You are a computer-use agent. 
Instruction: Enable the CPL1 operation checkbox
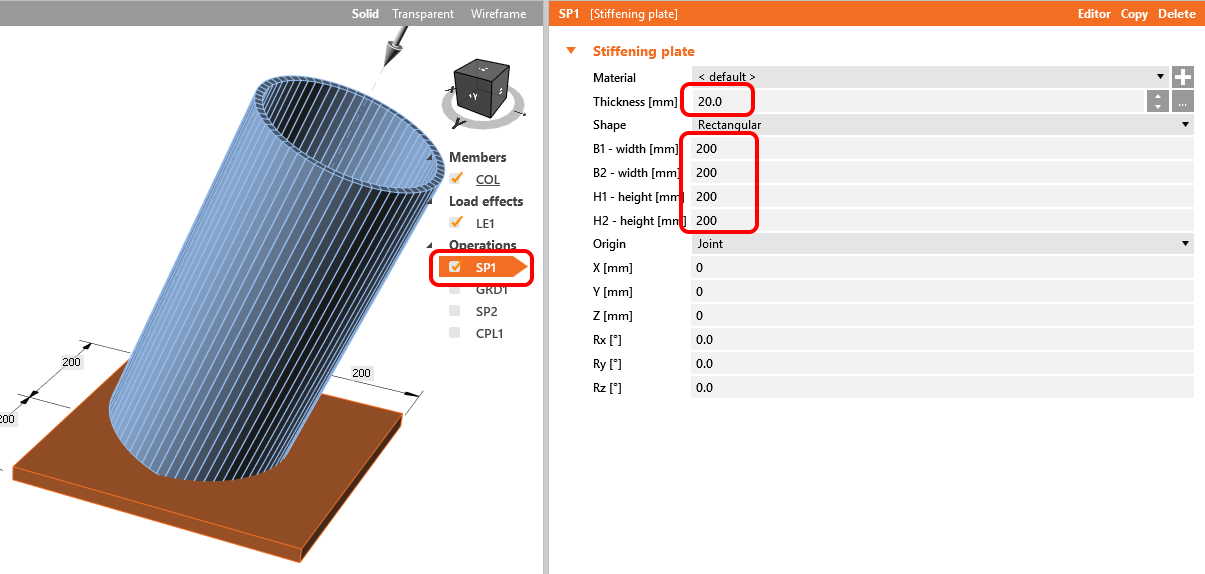click(455, 333)
